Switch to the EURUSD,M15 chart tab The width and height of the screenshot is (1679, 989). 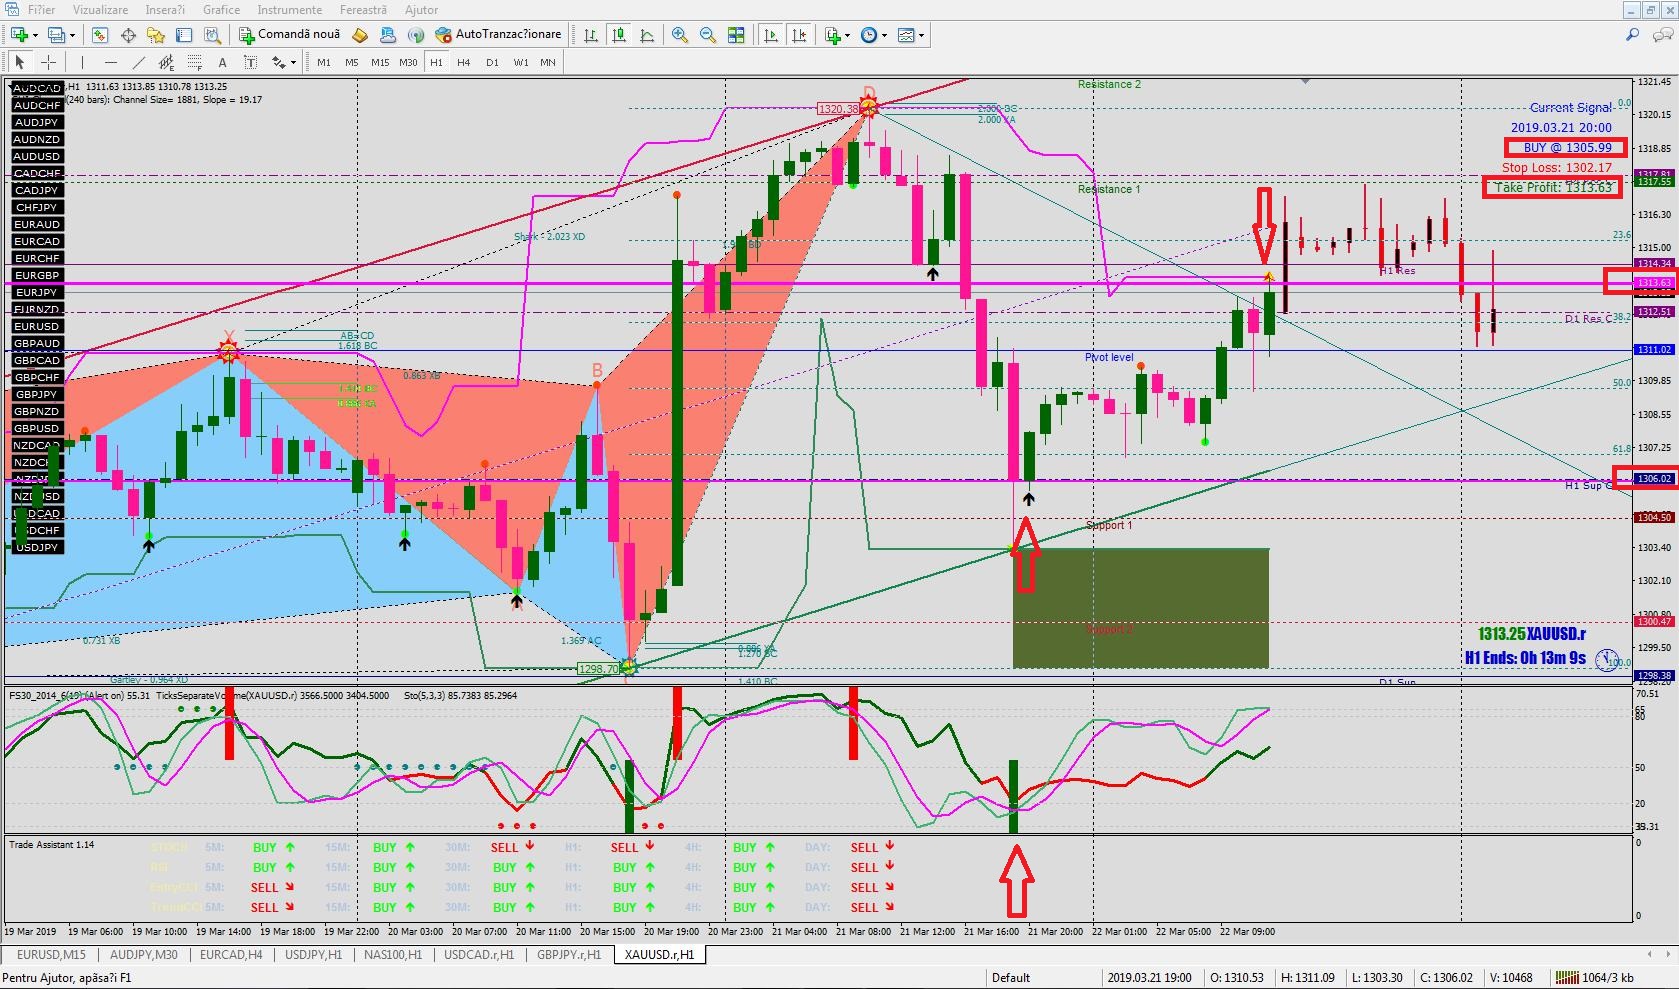click(52, 955)
